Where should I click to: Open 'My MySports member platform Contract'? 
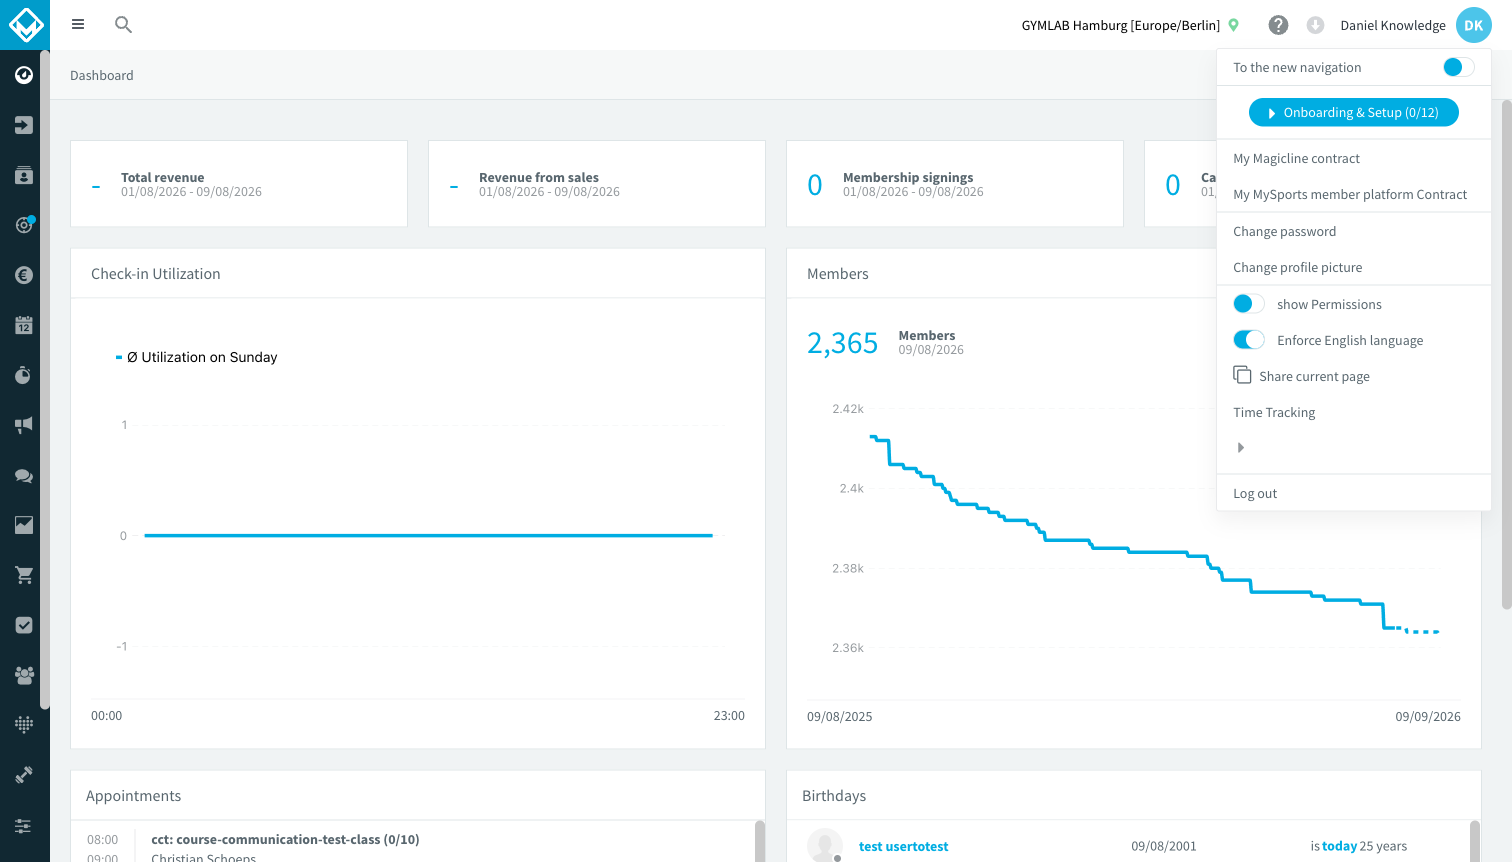coord(1350,194)
